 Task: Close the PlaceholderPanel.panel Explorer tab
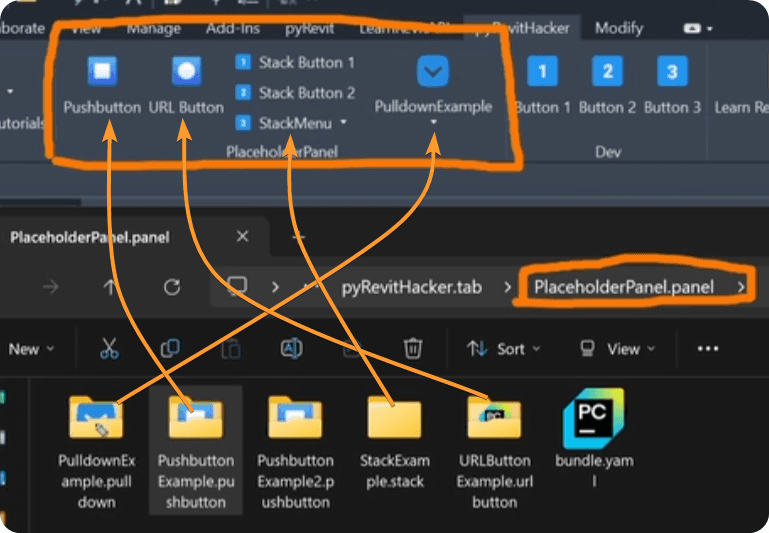click(x=242, y=237)
